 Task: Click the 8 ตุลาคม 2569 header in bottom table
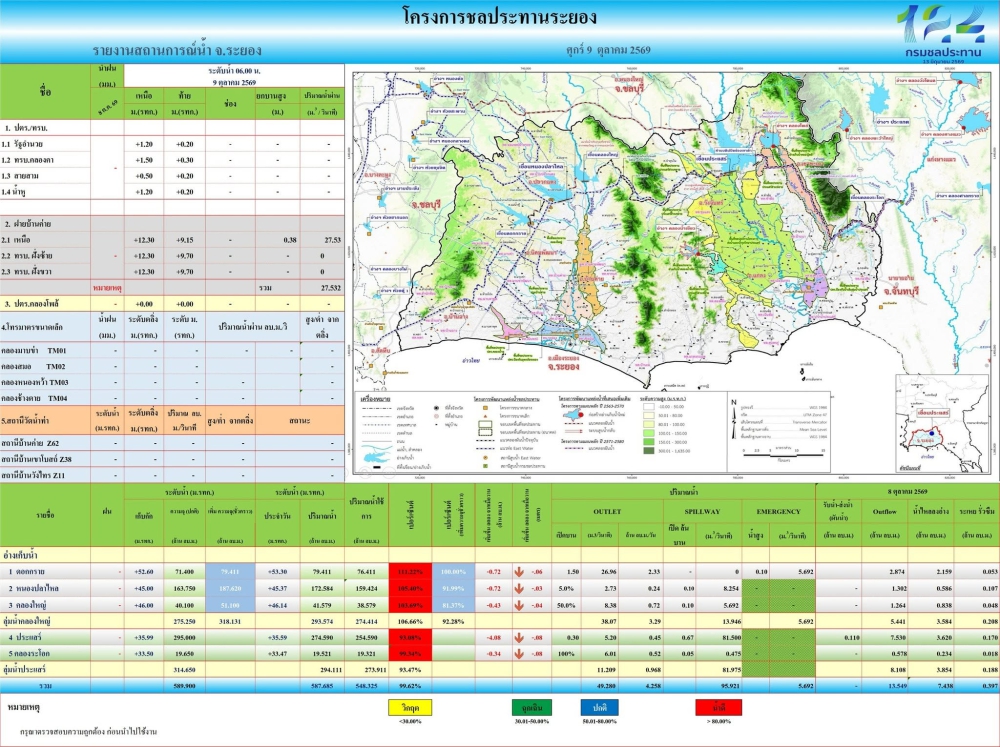click(x=907, y=492)
